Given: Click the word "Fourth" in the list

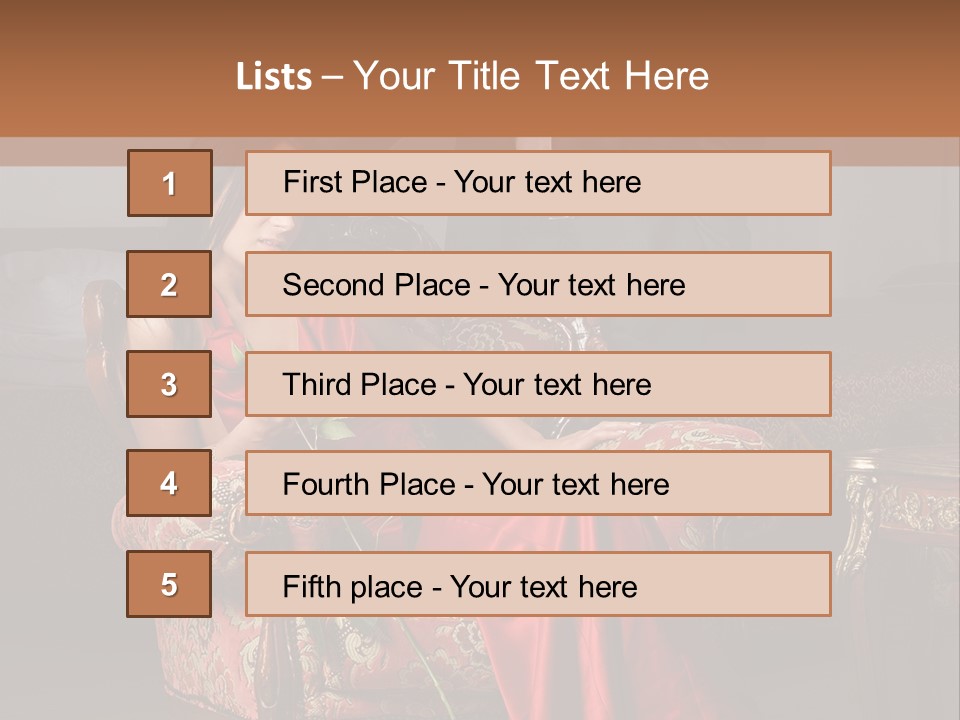Looking at the screenshot, I should (324, 485).
